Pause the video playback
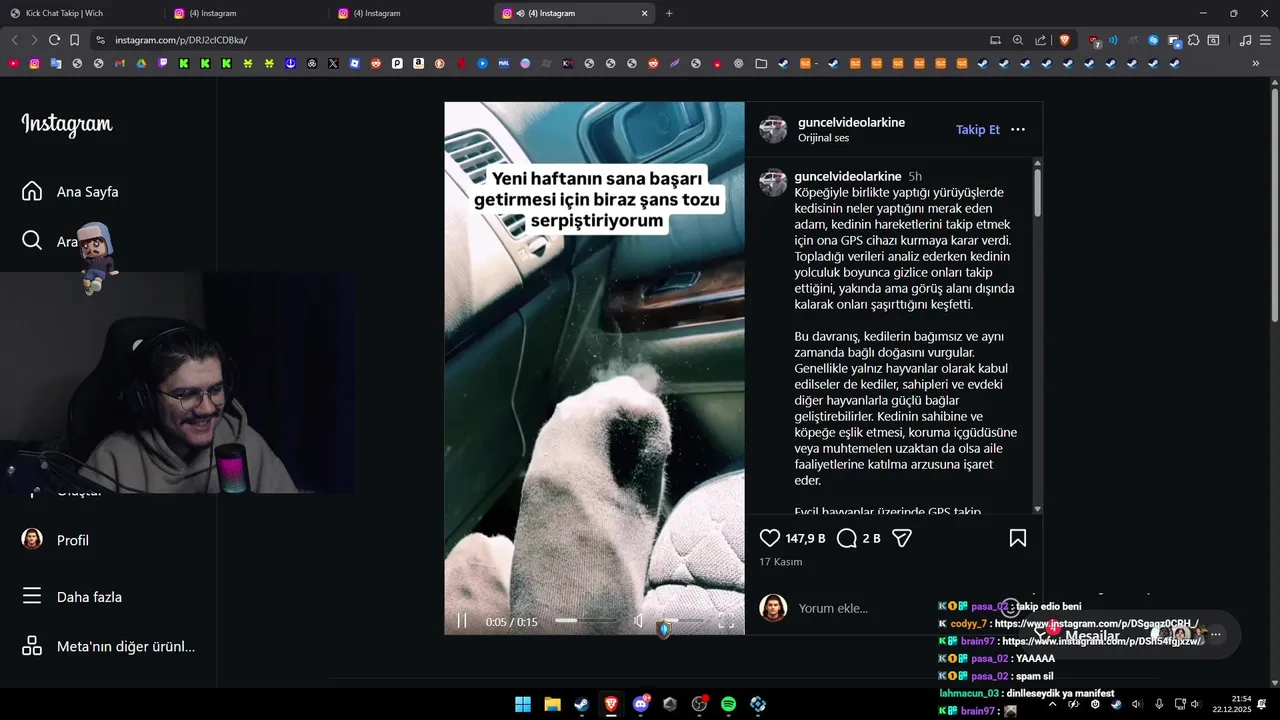The image size is (1280, 720). 462,621
